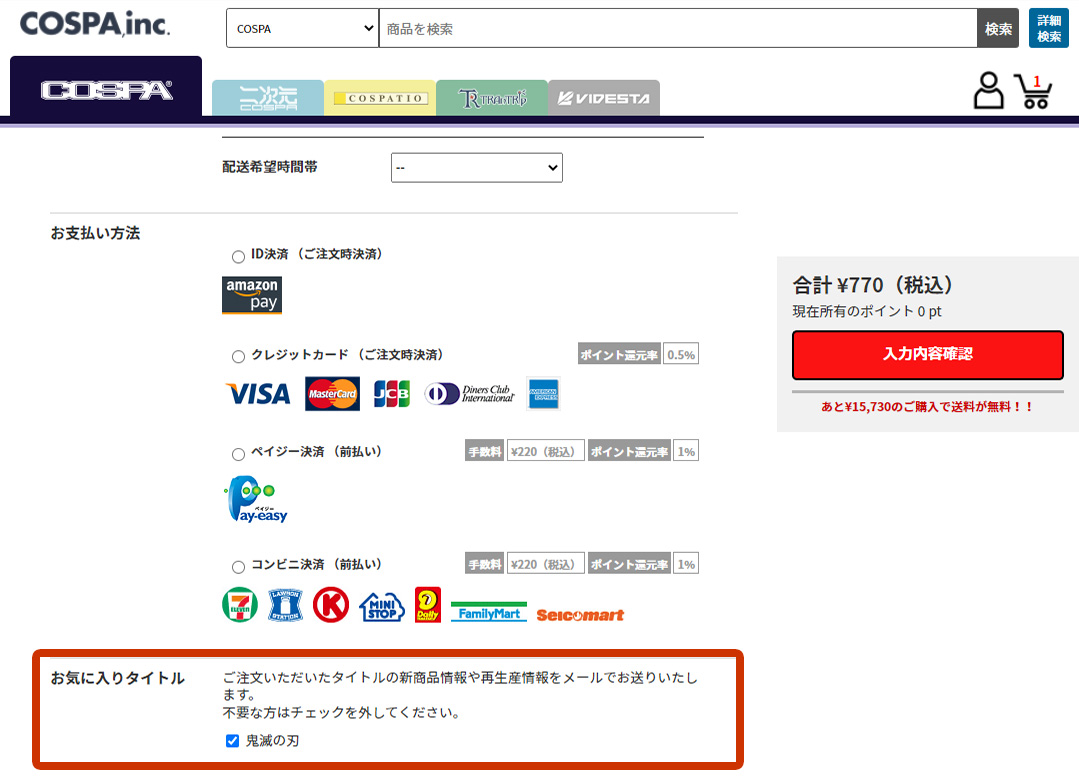Select ID決済 payment radio button
Screen dimensions: 1079x780
coord(238,257)
